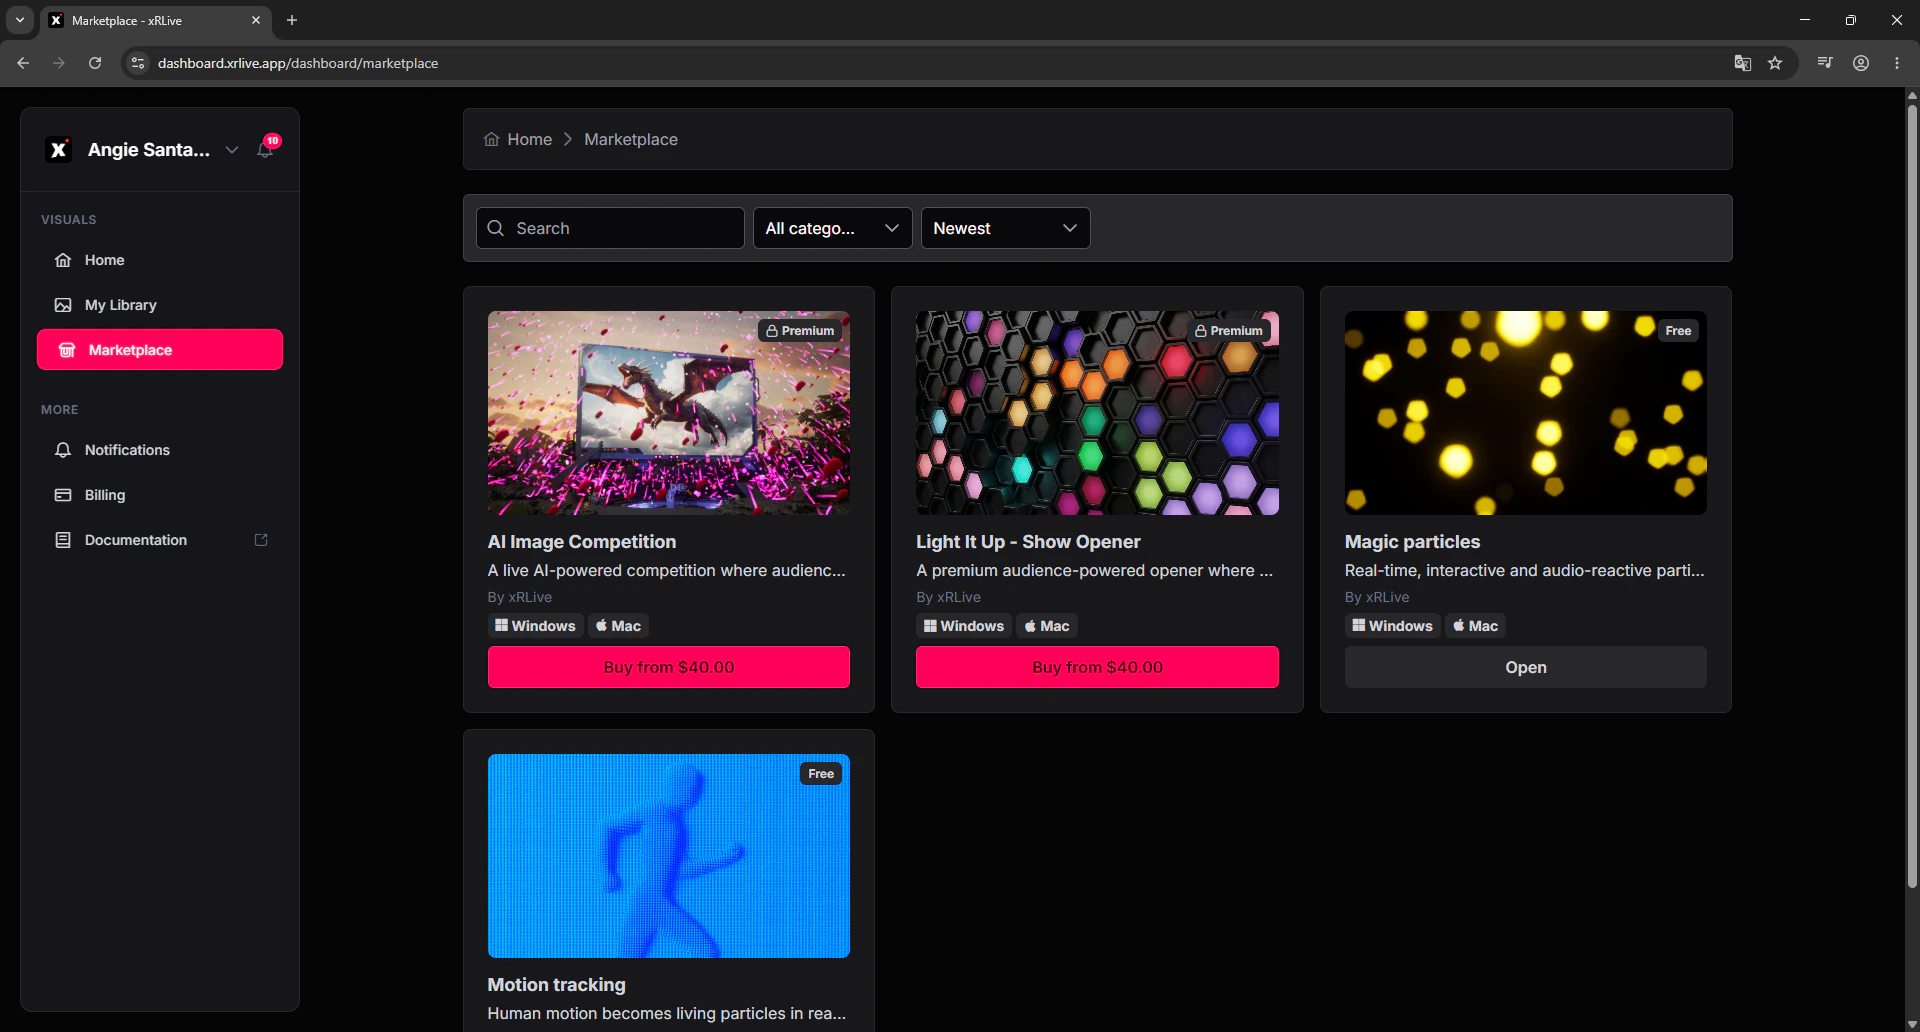The width and height of the screenshot is (1920, 1032).
Task: Buy Light It Up from $40.00
Action: (1097, 667)
